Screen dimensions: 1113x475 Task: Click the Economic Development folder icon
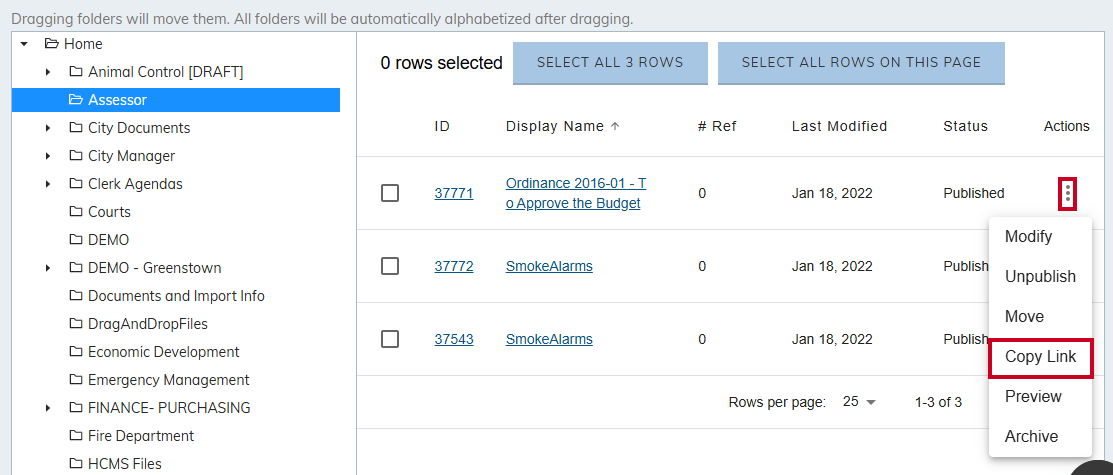[x=75, y=351]
